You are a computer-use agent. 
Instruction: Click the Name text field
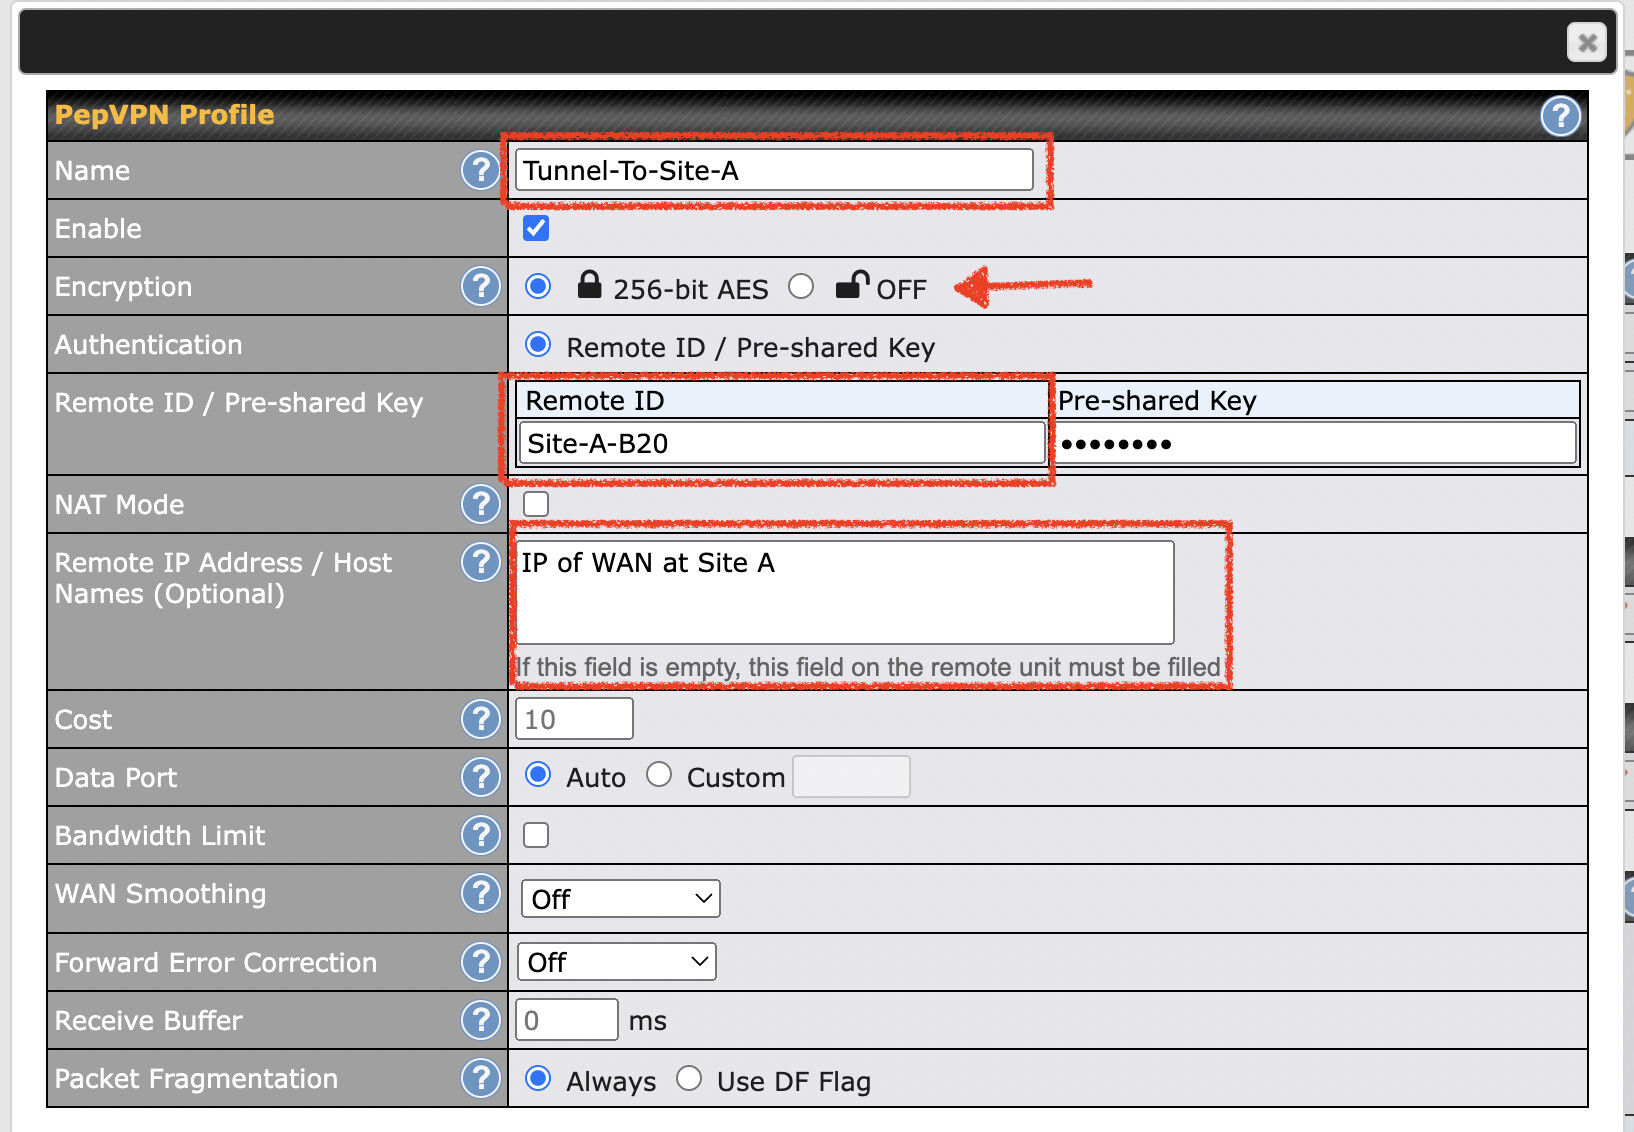(x=774, y=170)
